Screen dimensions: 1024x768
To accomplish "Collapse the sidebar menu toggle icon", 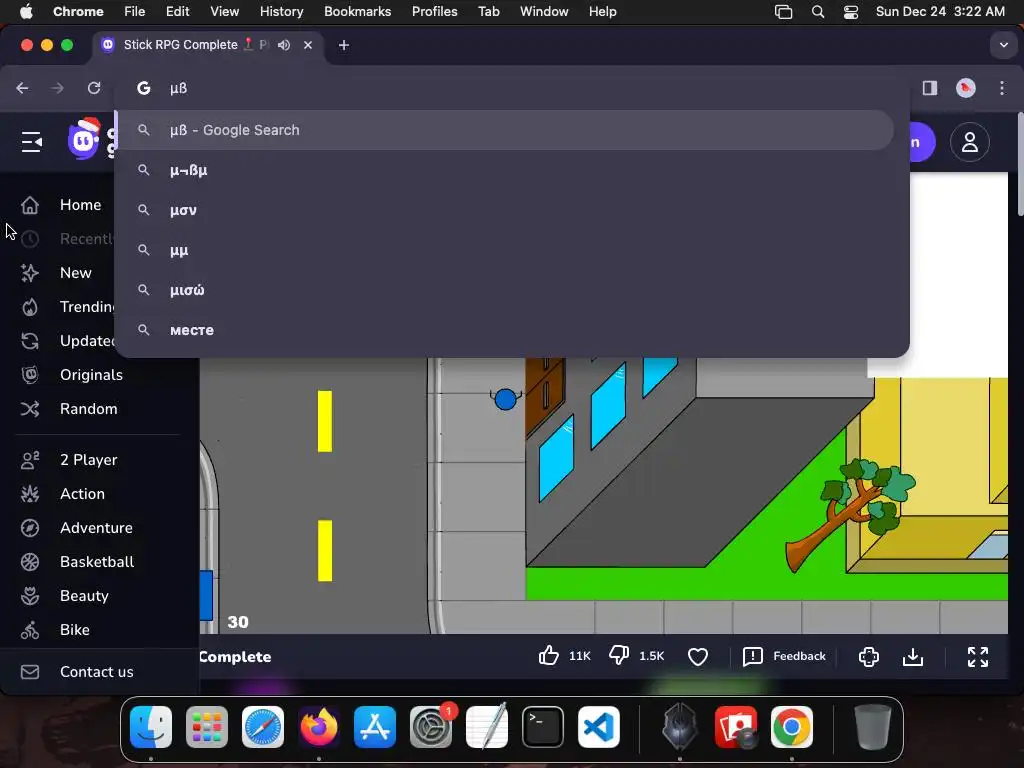I will click(x=31, y=142).
